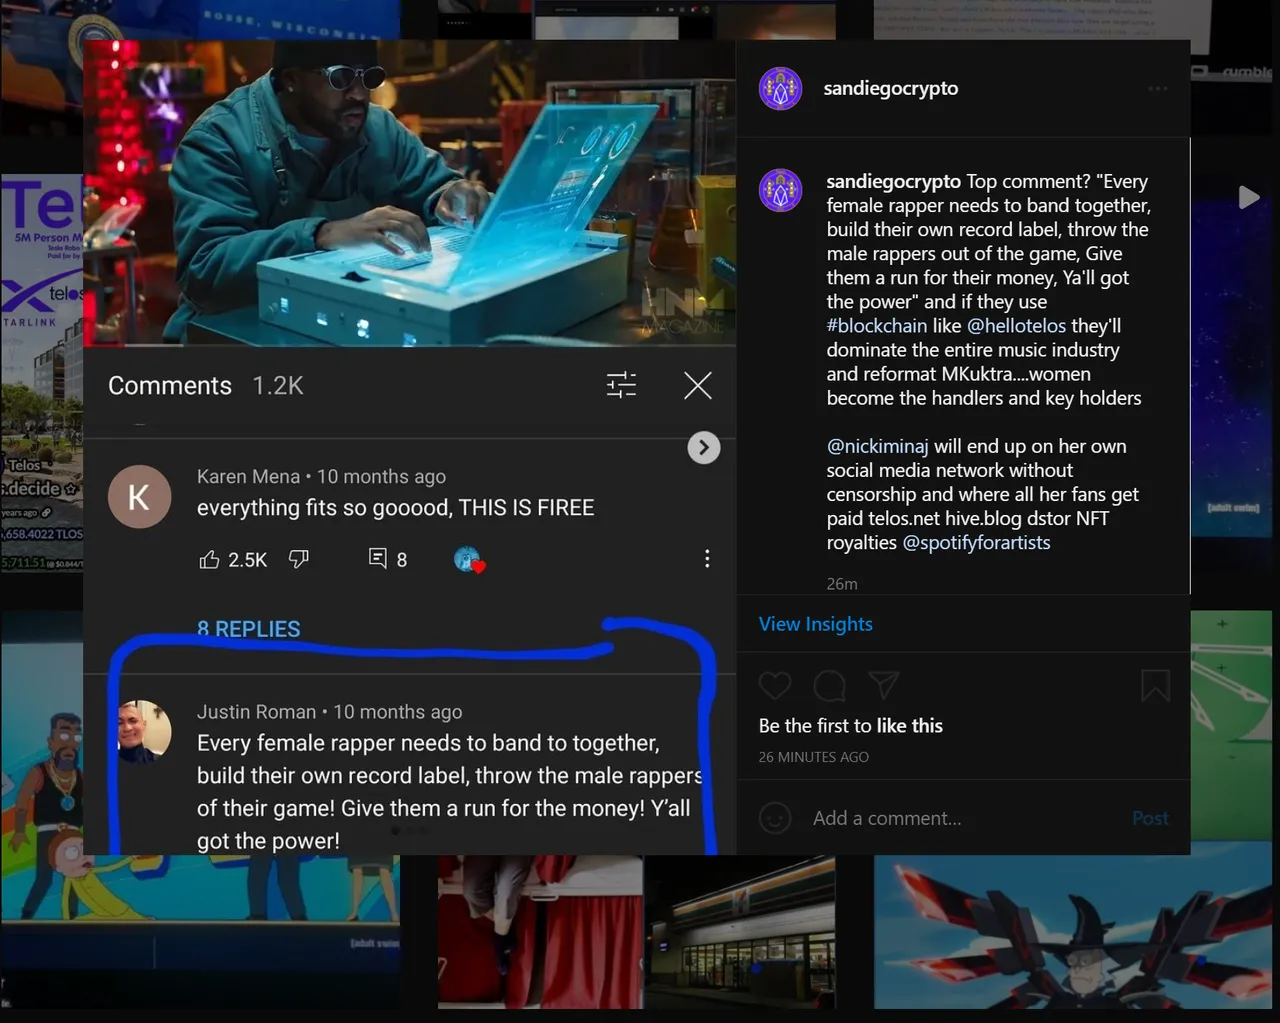Image resolution: width=1280 pixels, height=1023 pixels.
Task: Share the post with paper plane icon
Action: point(884,685)
